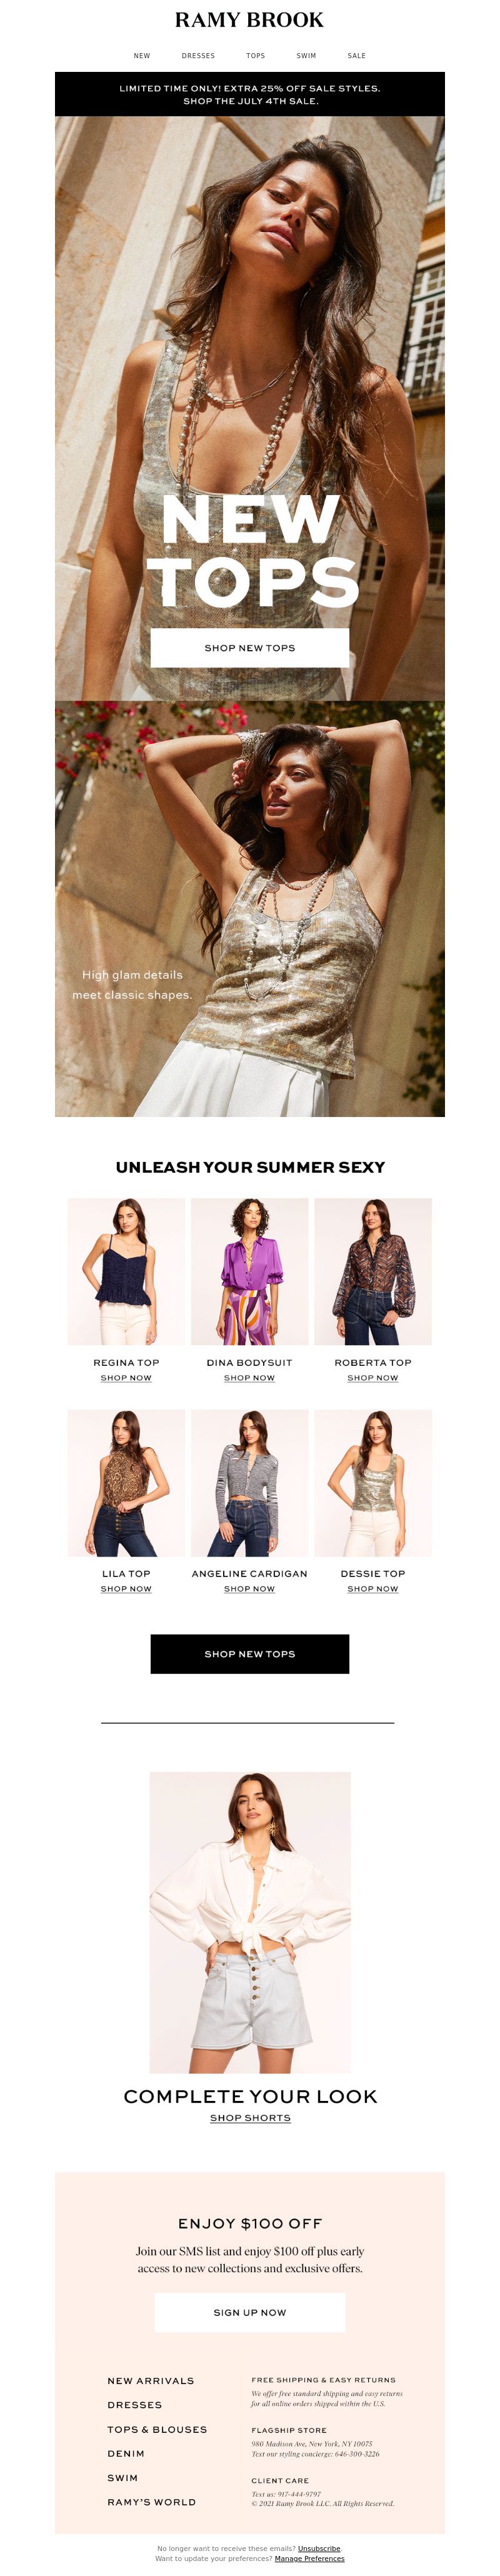This screenshot has height=2576, width=500.
Task: Select the Dessie Top product image
Action: click(x=373, y=1483)
